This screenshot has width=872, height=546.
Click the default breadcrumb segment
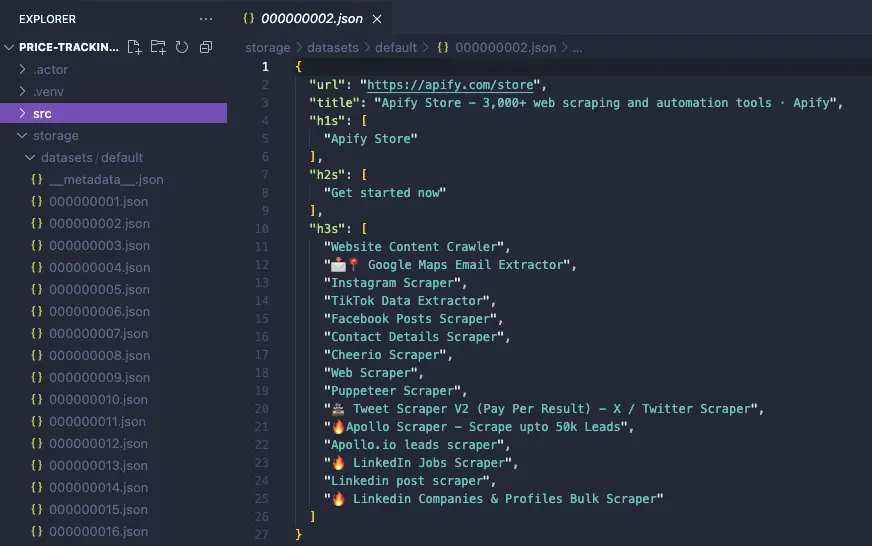pyautogui.click(x=396, y=48)
